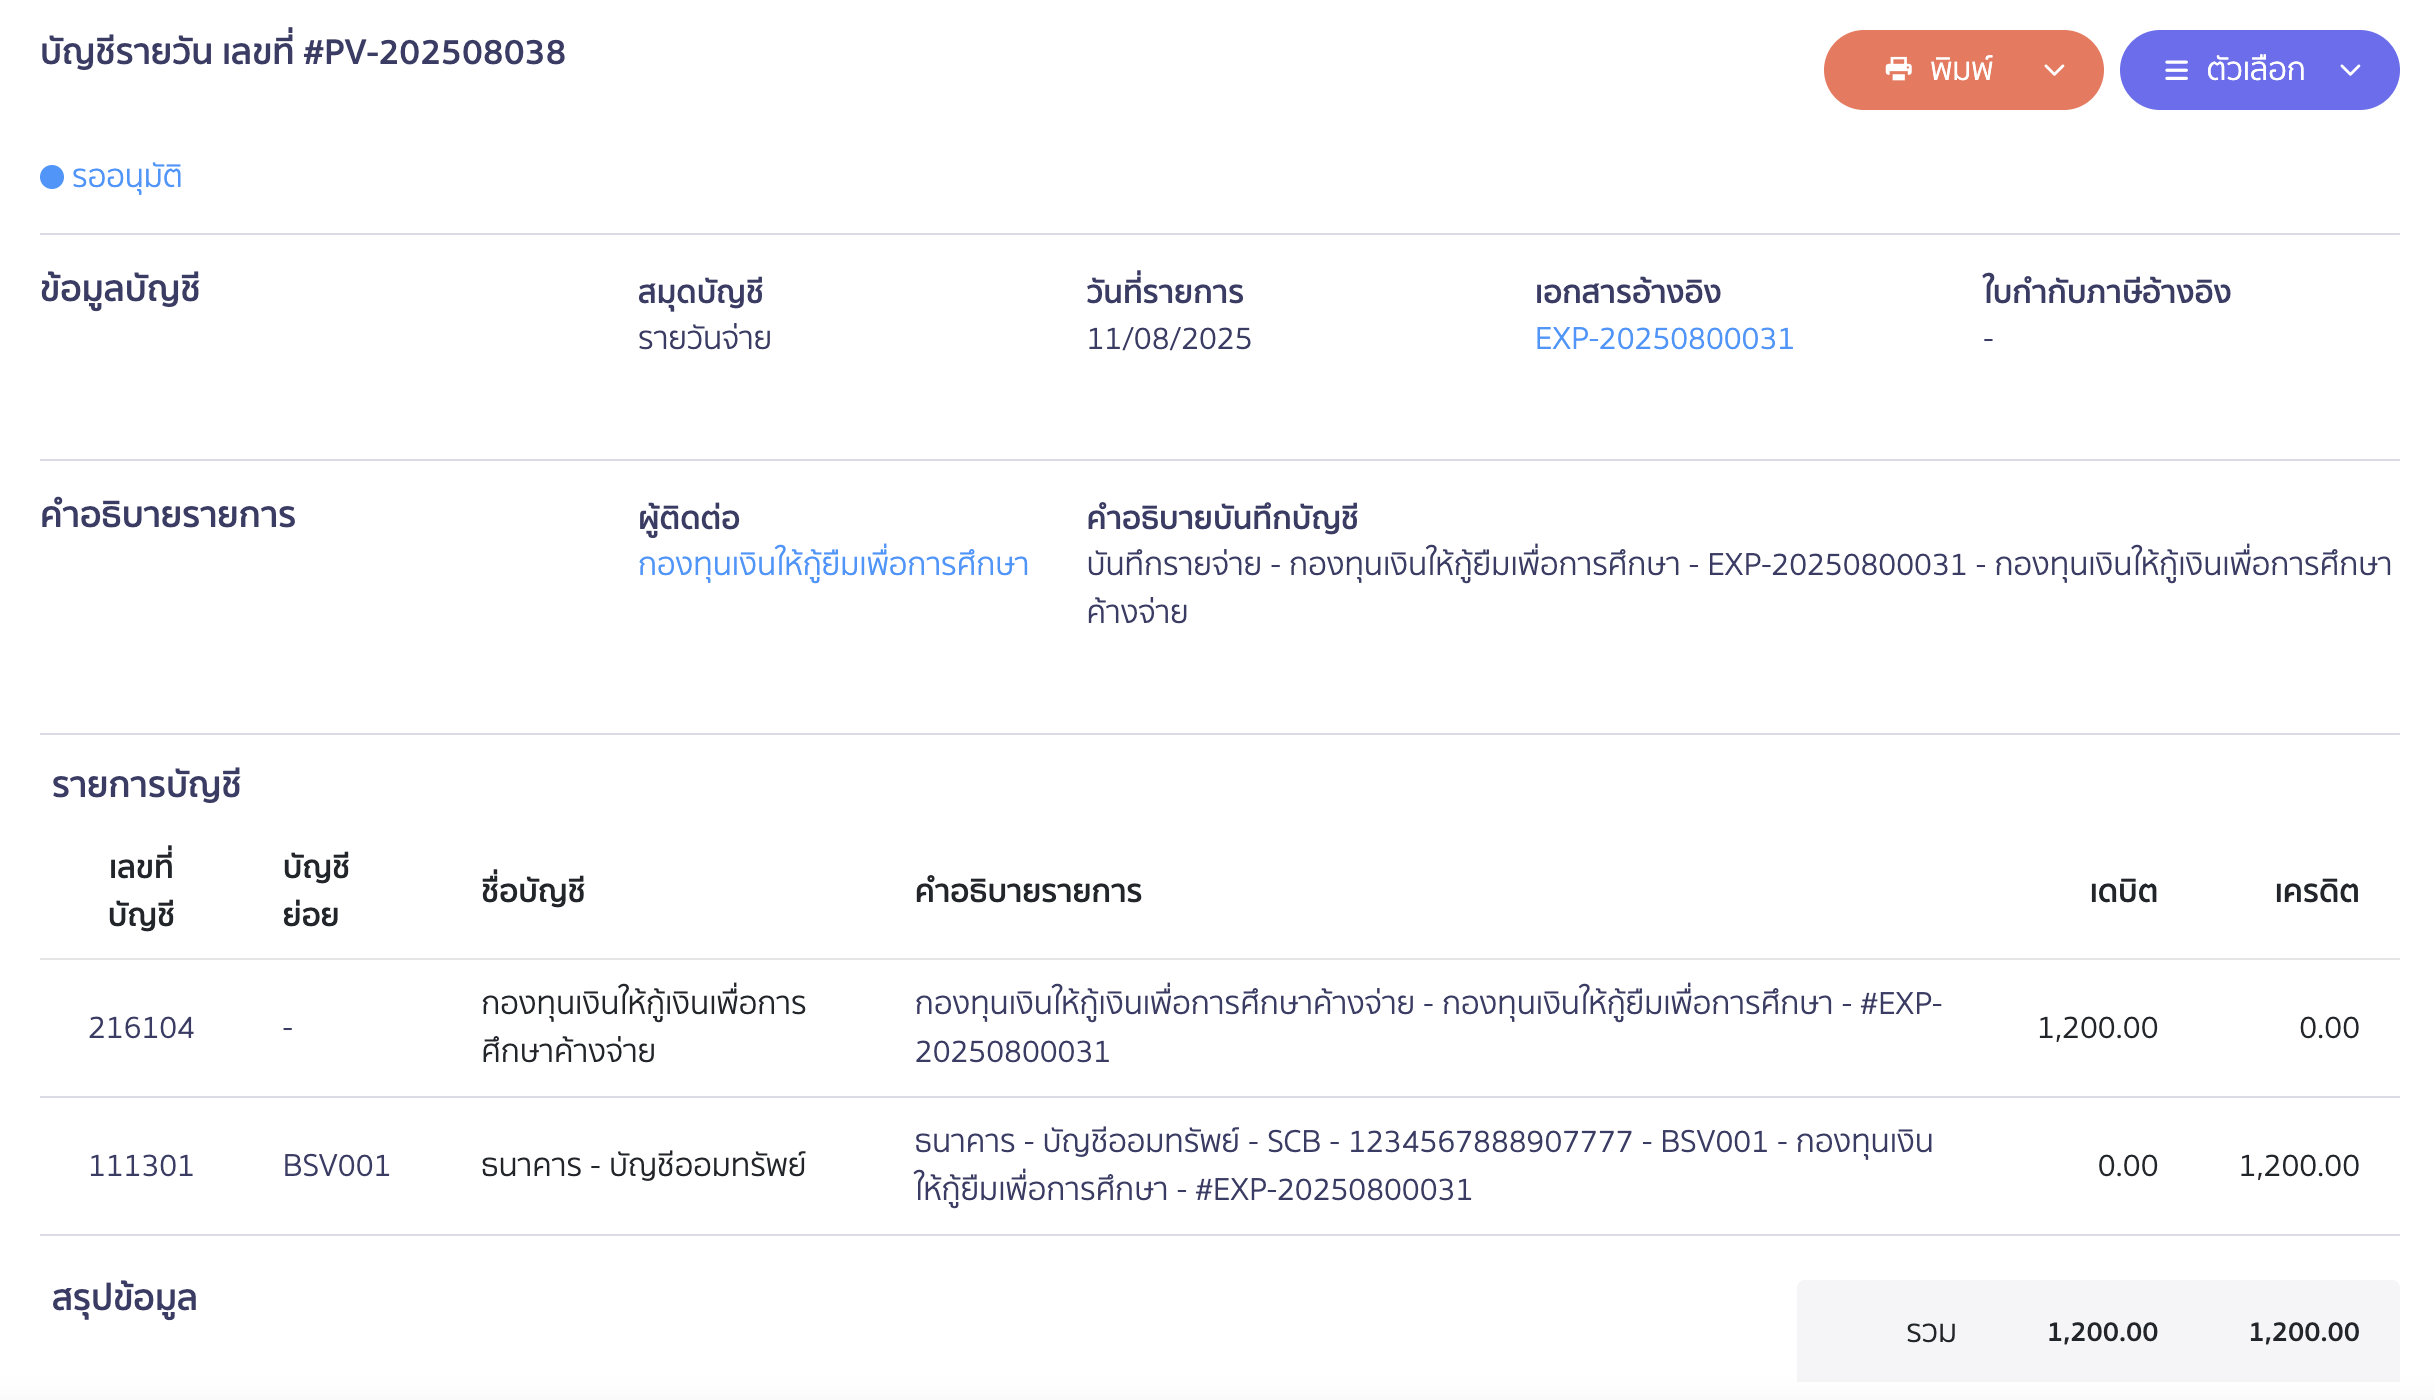2434x1400 pixels.
Task: Open contact กองทุนเงินให้กู้ยืมเพื่อการศึกษา link
Action: pos(833,565)
